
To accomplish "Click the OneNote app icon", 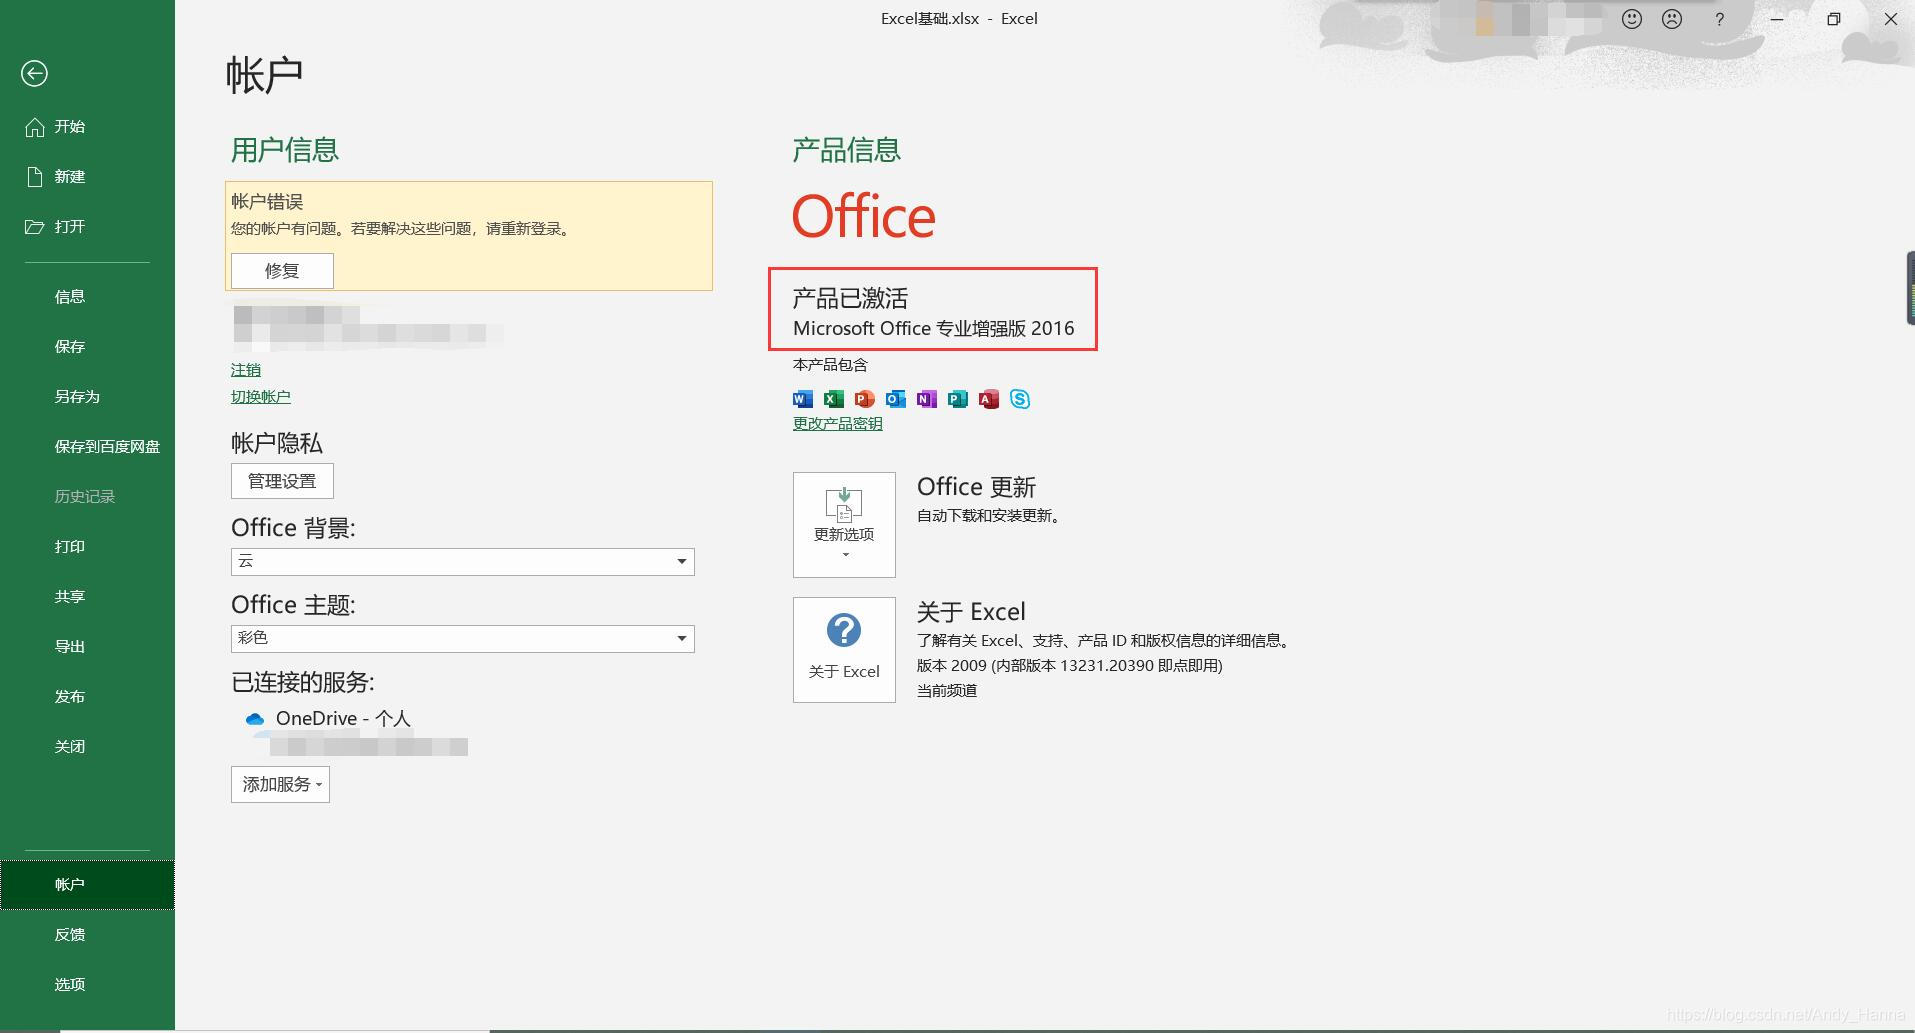I will (x=927, y=399).
